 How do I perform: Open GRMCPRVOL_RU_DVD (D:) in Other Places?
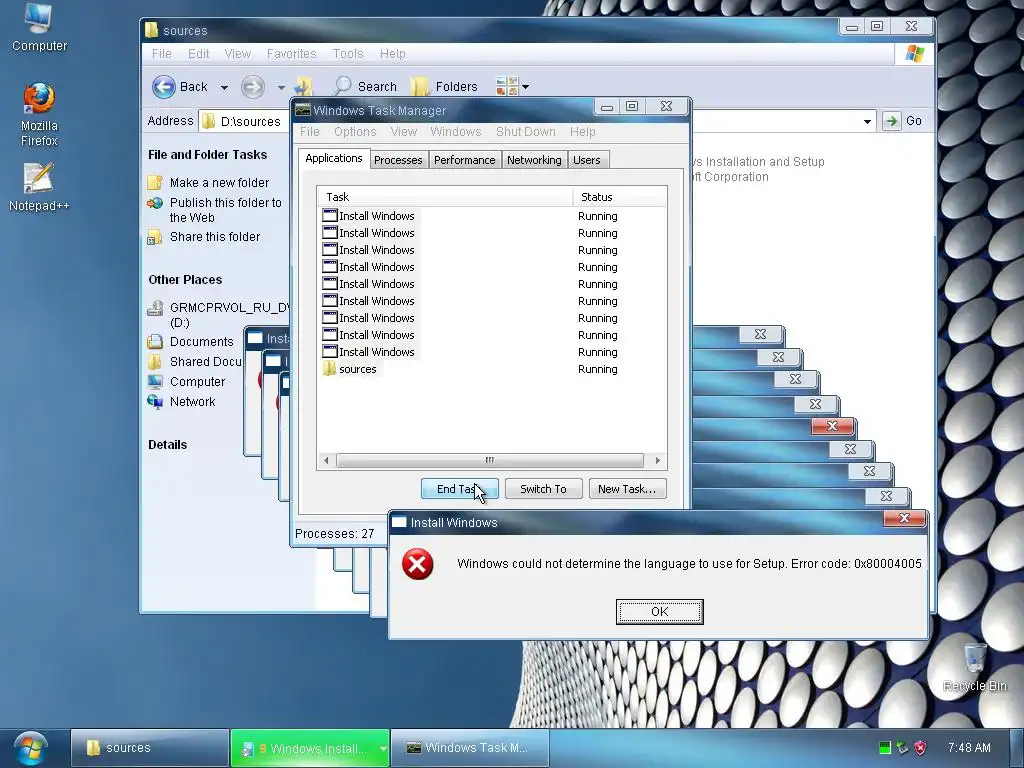point(219,315)
